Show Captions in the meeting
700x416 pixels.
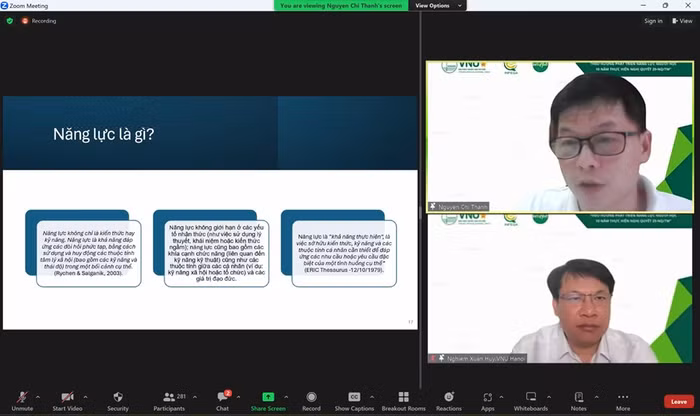(354, 399)
